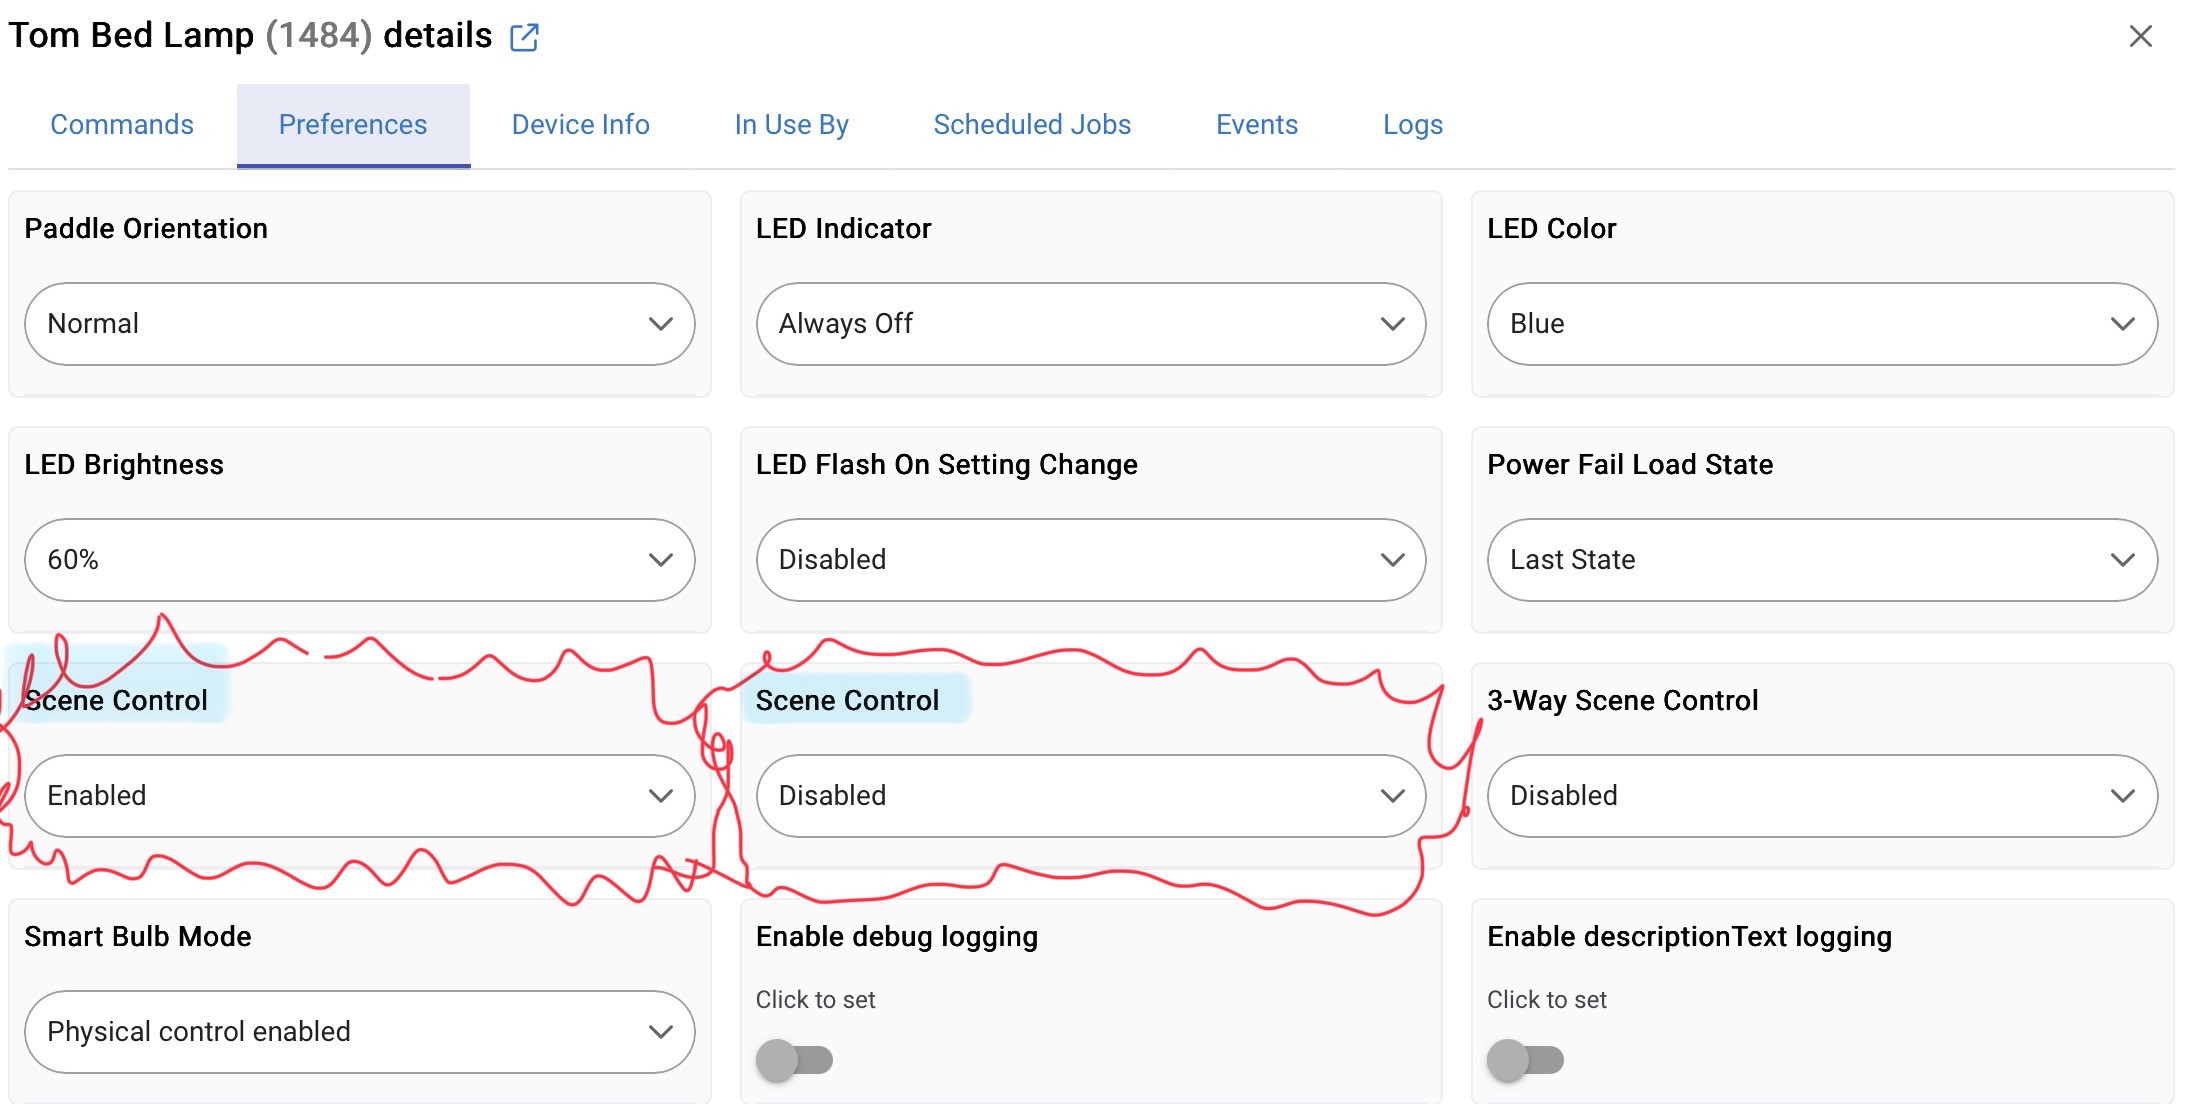Switch to the Commands tab
Screen dimensions: 2189x1104
point(122,125)
